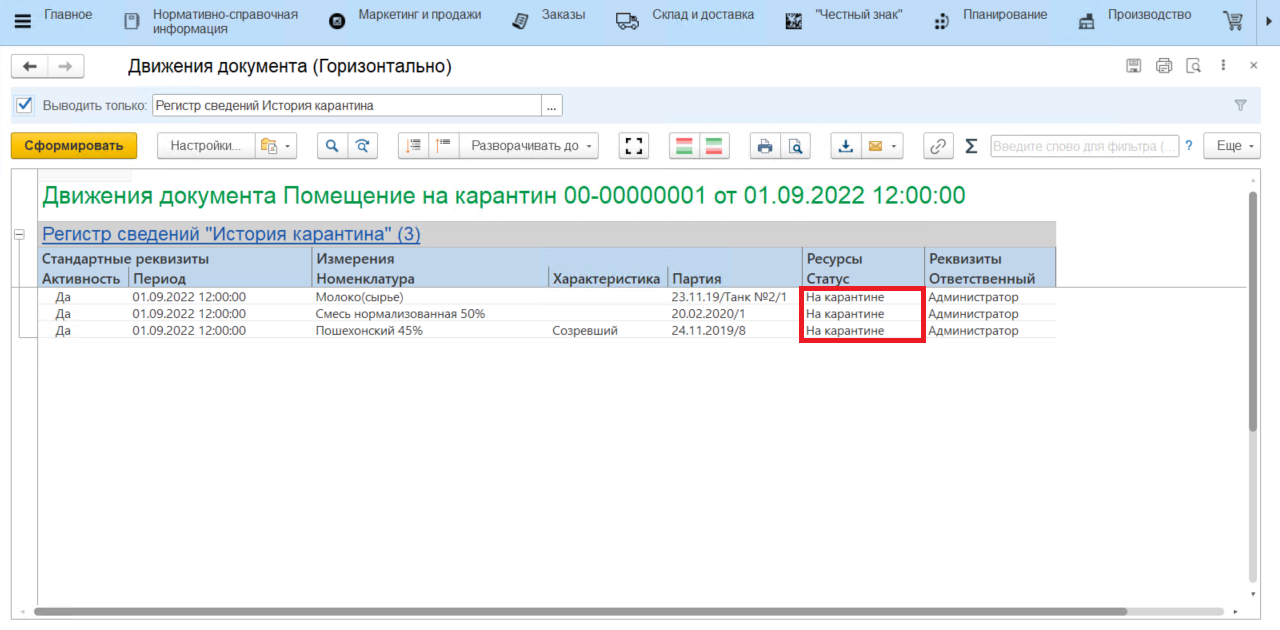
Task: Click the printer icon in report toolbar
Action: click(x=765, y=146)
